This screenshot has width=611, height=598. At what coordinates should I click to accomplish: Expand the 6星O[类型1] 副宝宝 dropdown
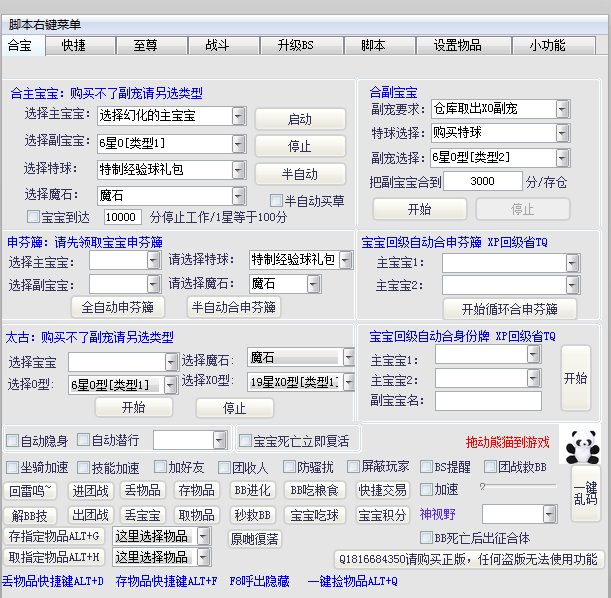[238, 144]
